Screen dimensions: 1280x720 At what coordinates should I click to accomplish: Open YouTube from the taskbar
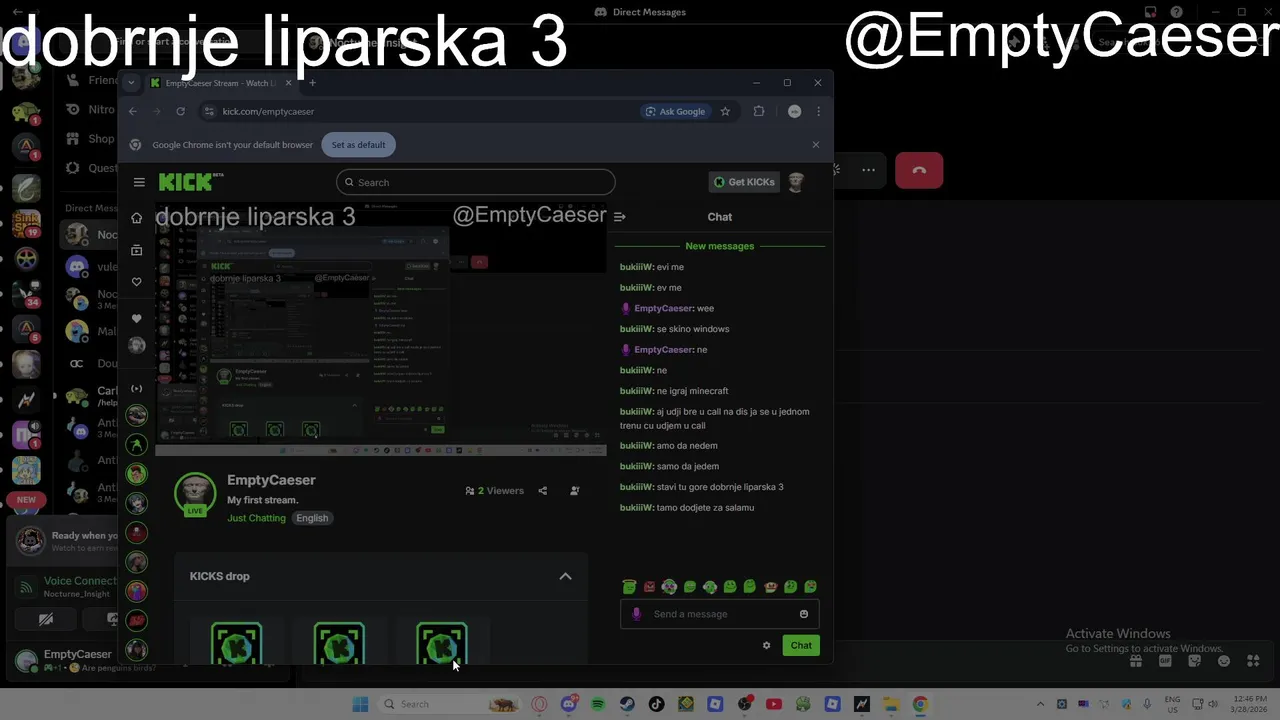(774, 704)
